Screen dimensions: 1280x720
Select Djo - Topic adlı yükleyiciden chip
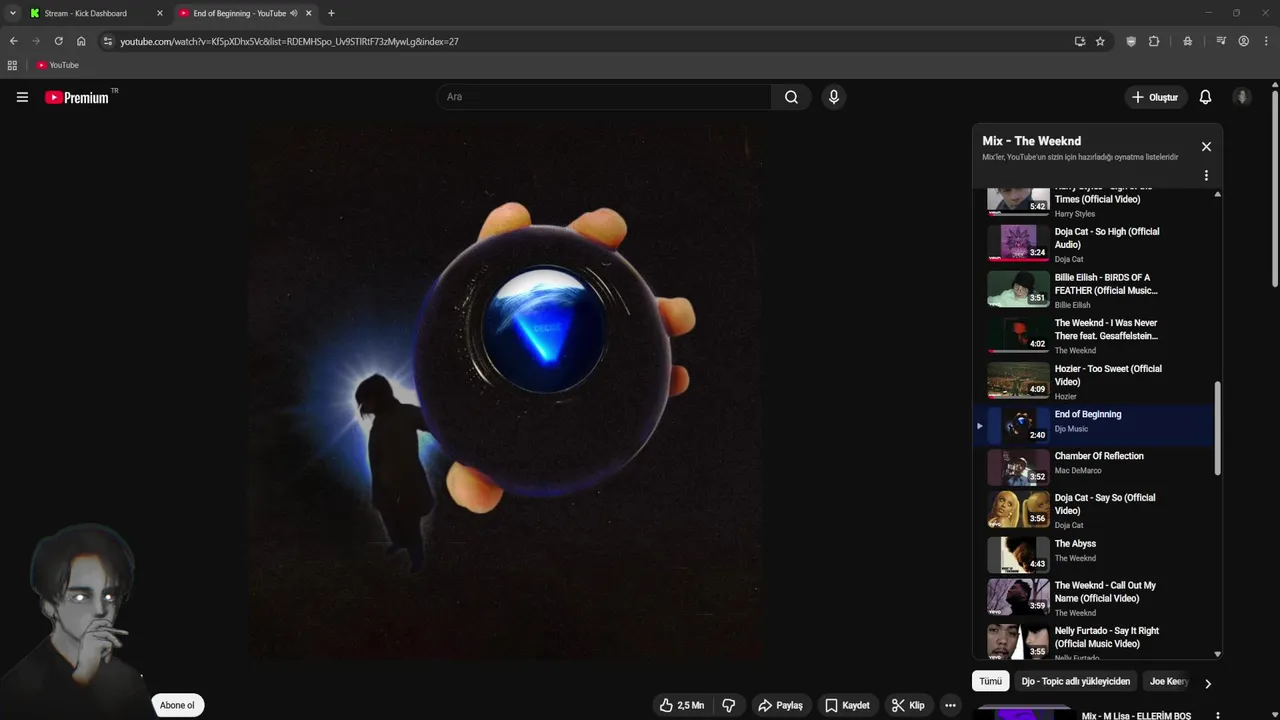(1075, 681)
